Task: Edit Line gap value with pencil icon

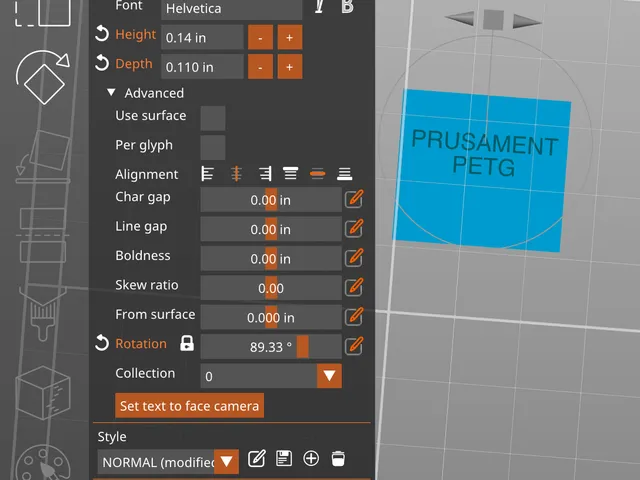Action: tap(354, 228)
